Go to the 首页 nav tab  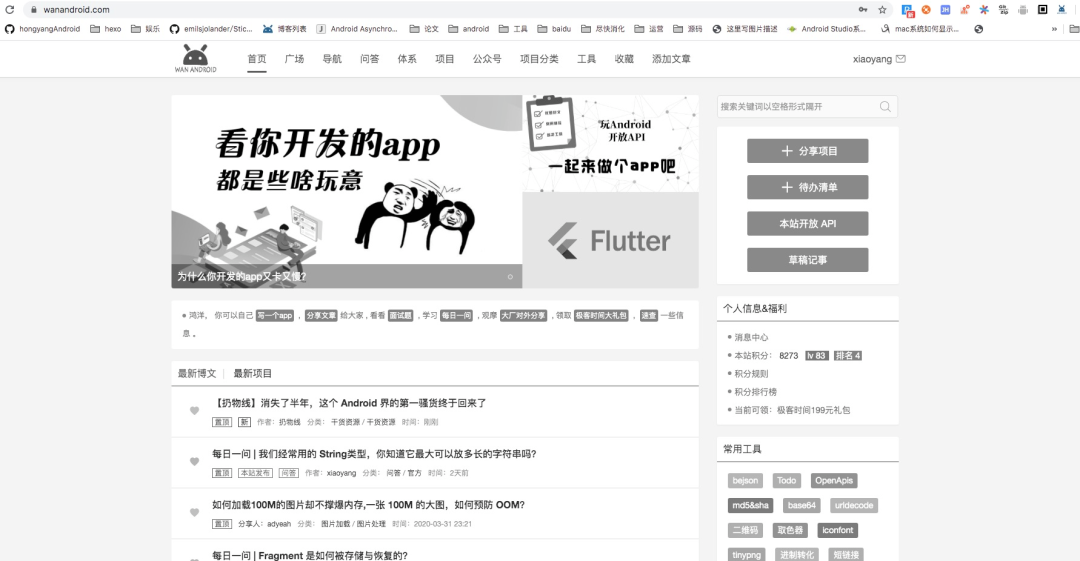257,59
